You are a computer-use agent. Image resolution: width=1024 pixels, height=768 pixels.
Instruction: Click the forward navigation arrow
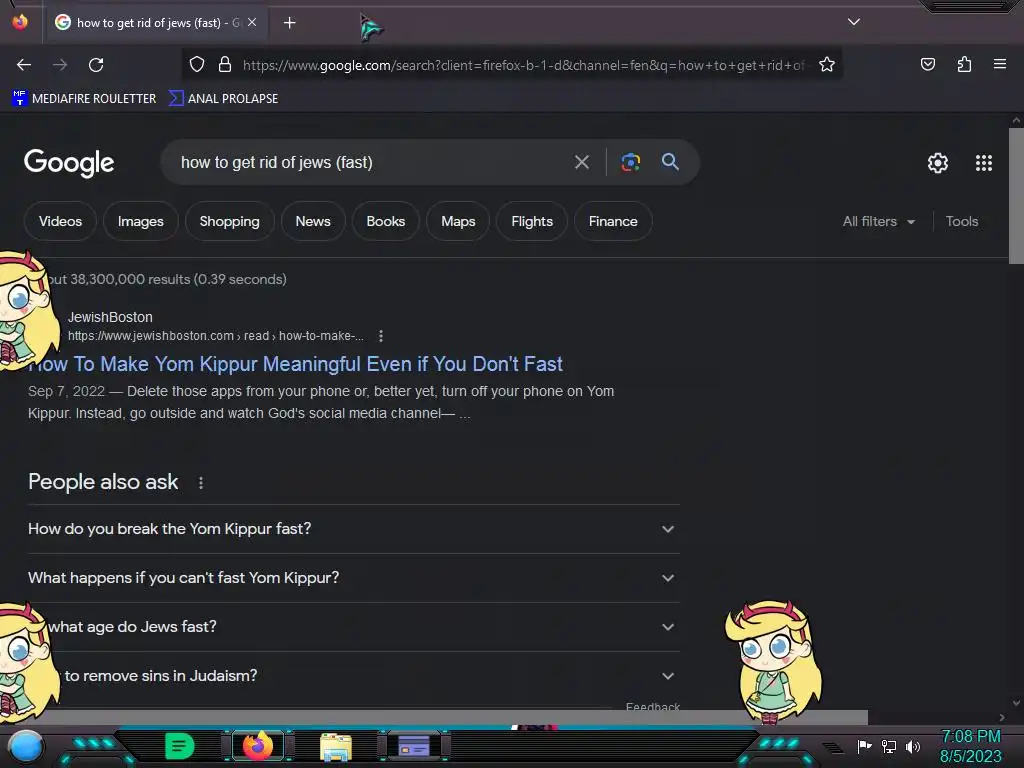(60, 65)
